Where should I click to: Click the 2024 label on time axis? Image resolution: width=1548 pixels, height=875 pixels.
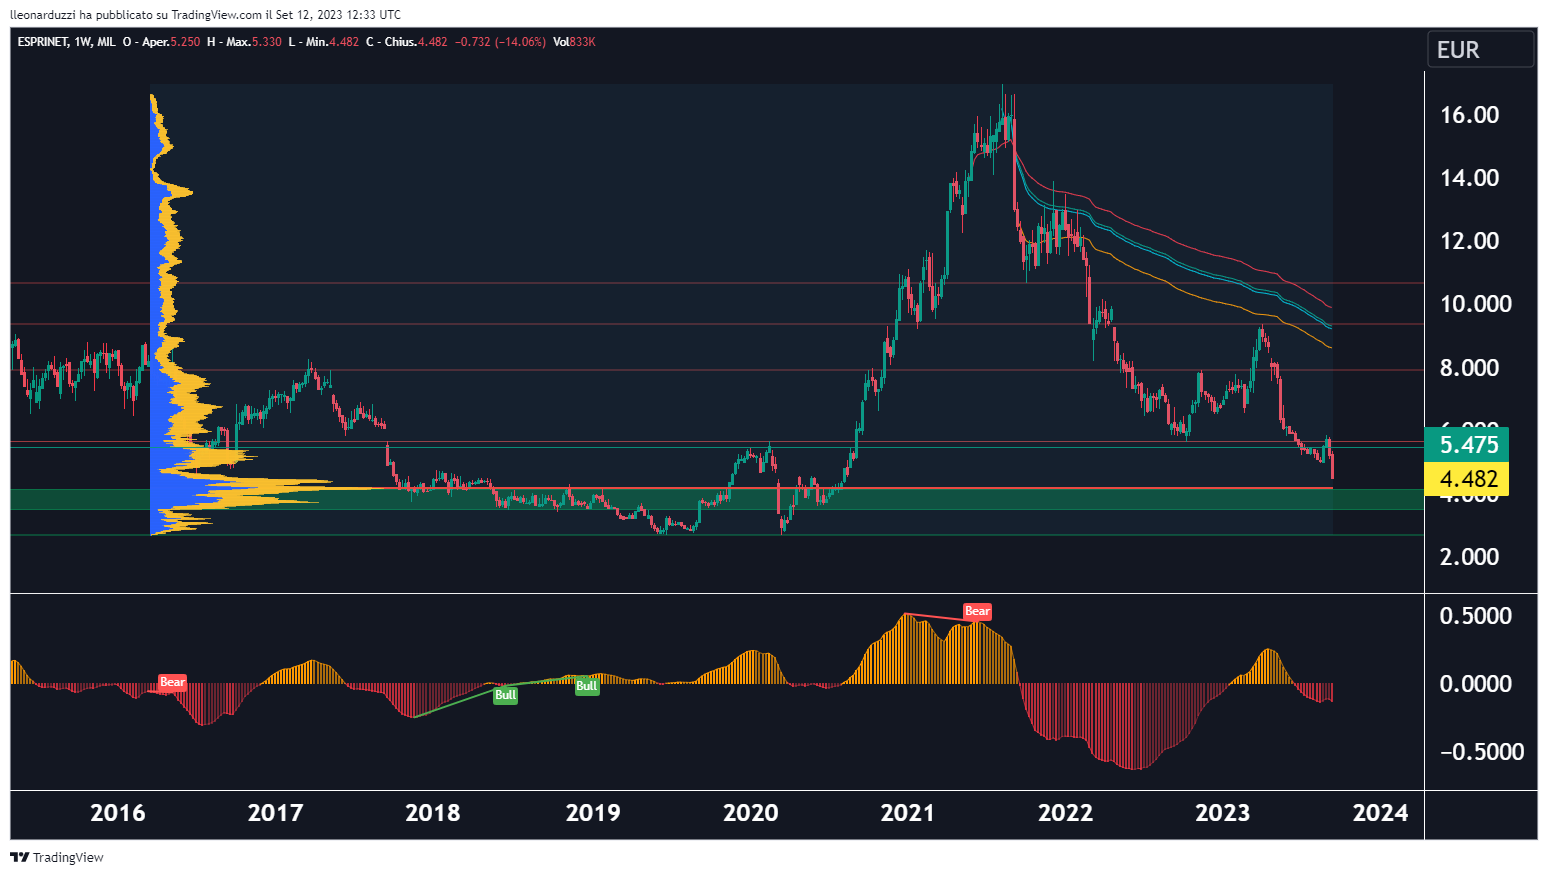click(x=1381, y=813)
